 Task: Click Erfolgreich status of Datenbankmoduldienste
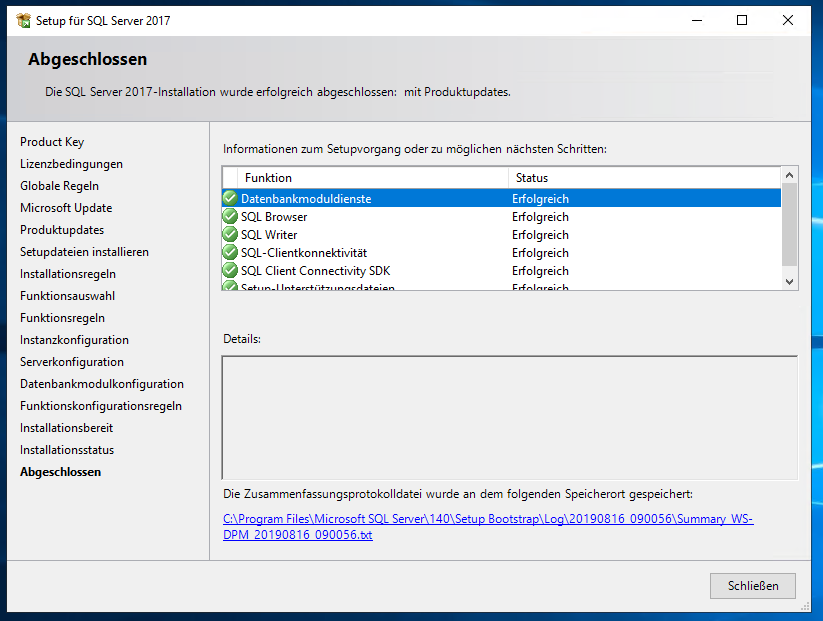pyautogui.click(x=540, y=199)
